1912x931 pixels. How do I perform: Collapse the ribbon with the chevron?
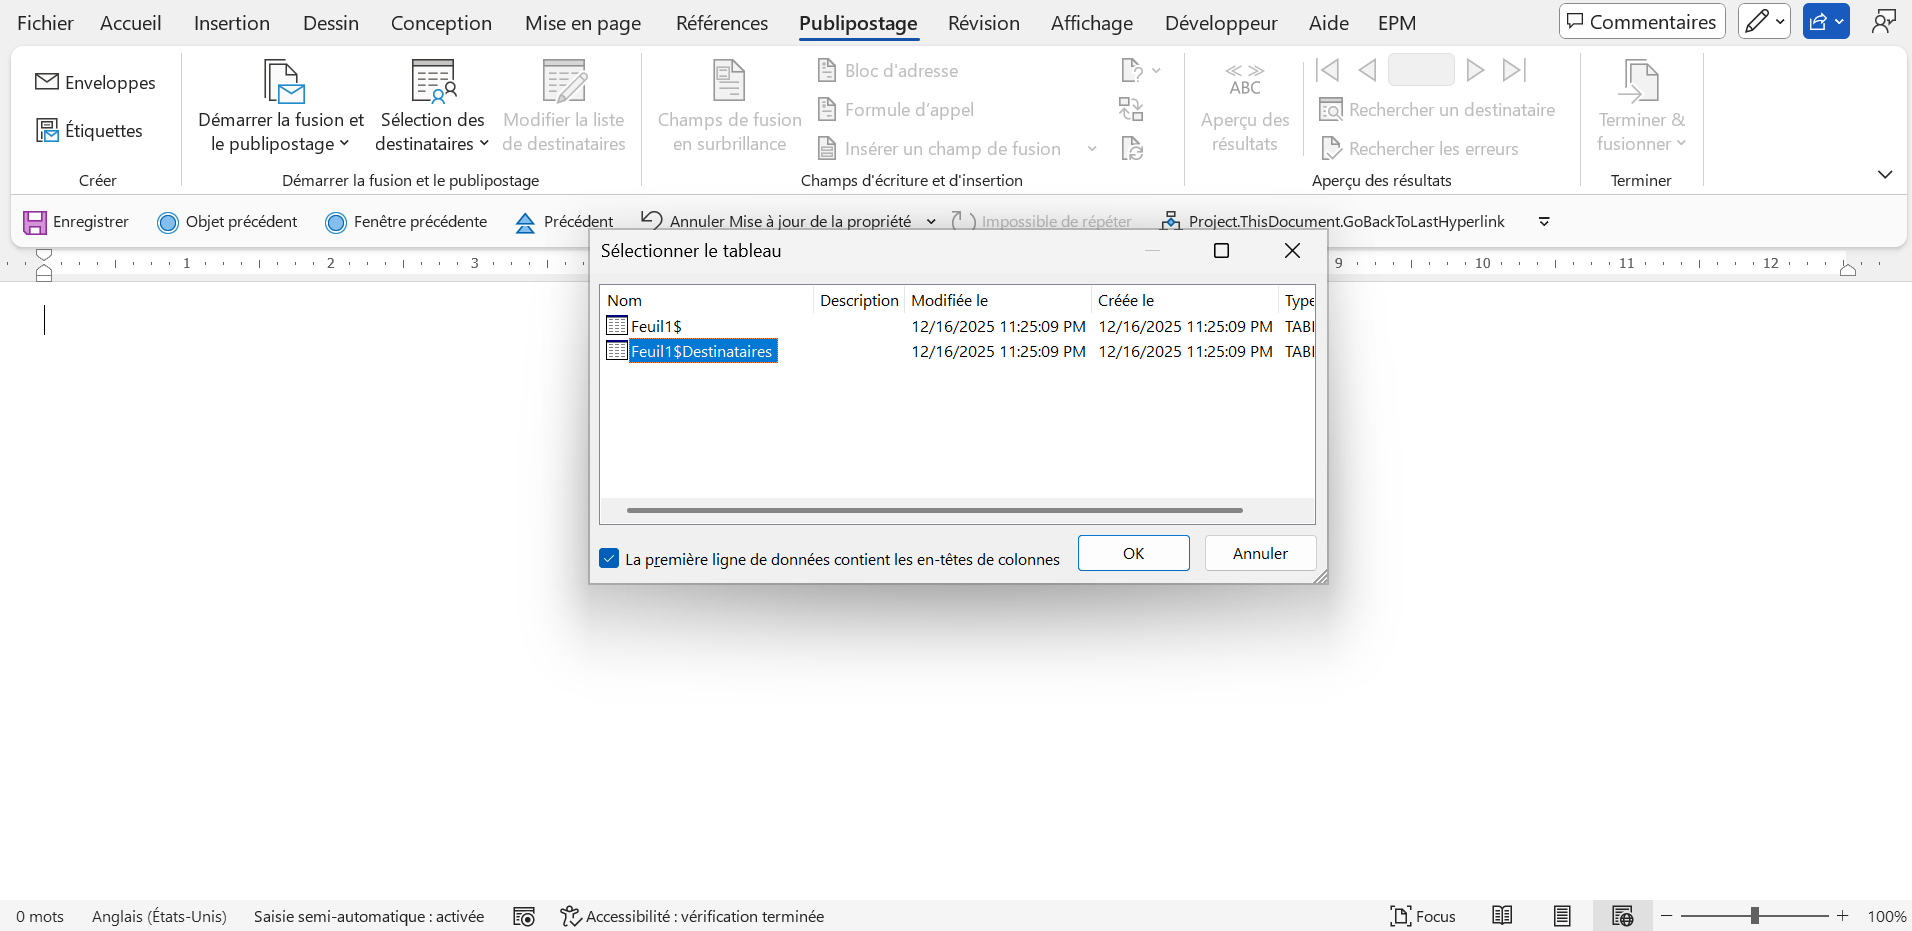(1885, 174)
